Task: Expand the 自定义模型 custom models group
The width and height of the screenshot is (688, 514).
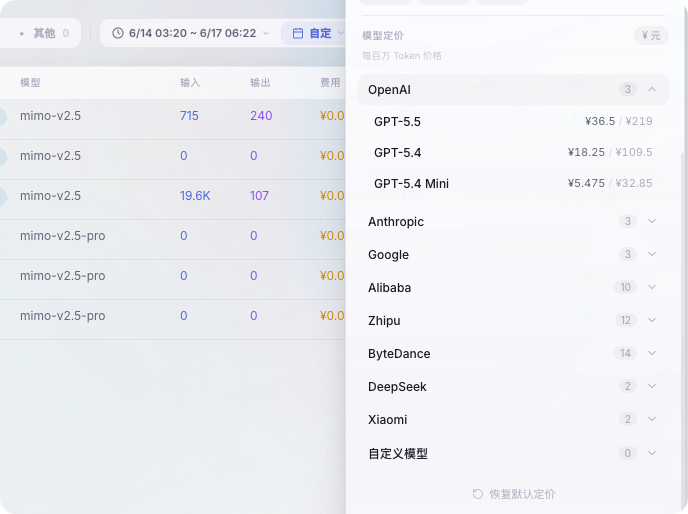Action: coord(513,453)
